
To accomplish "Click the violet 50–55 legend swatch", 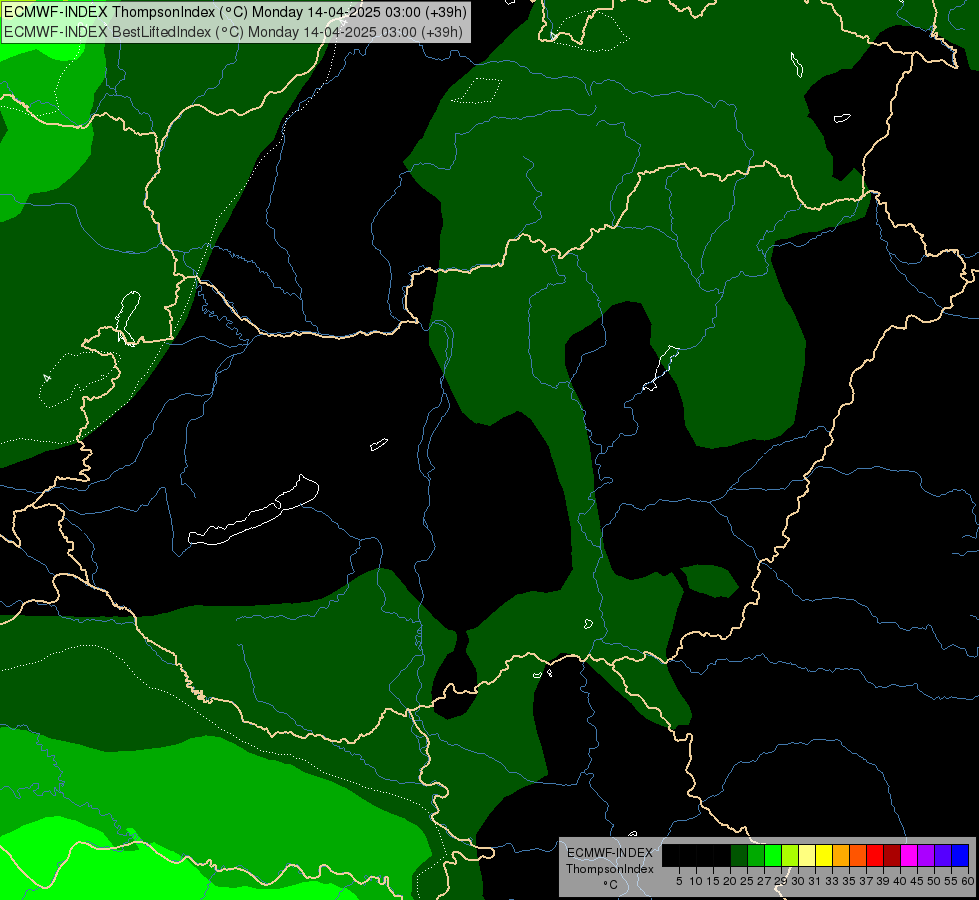I will pos(943,855).
